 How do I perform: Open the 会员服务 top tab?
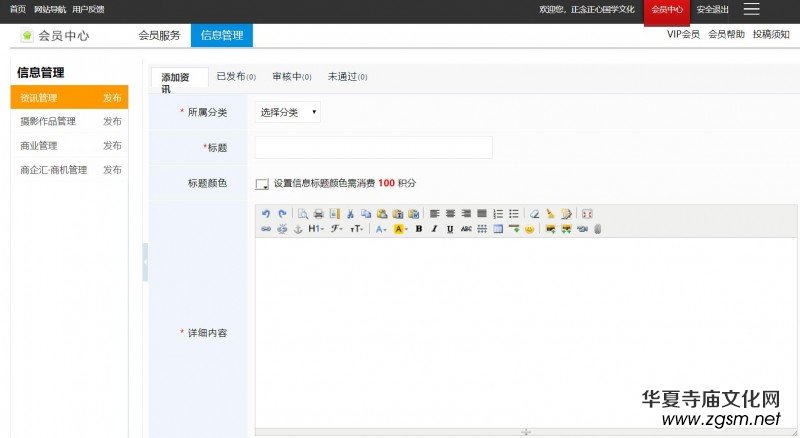coord(159,35)
